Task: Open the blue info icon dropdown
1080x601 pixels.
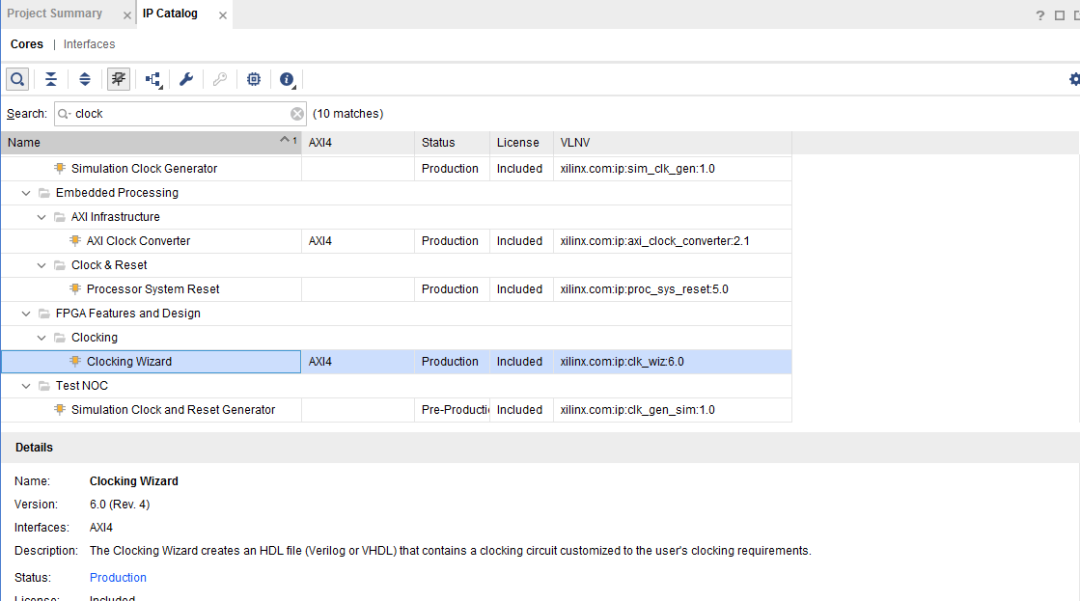Action: (287, 79)
